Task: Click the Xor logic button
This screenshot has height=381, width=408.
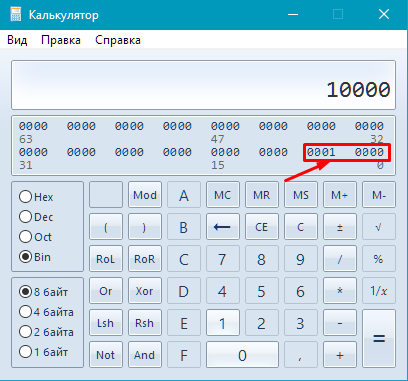Action: 145,291
